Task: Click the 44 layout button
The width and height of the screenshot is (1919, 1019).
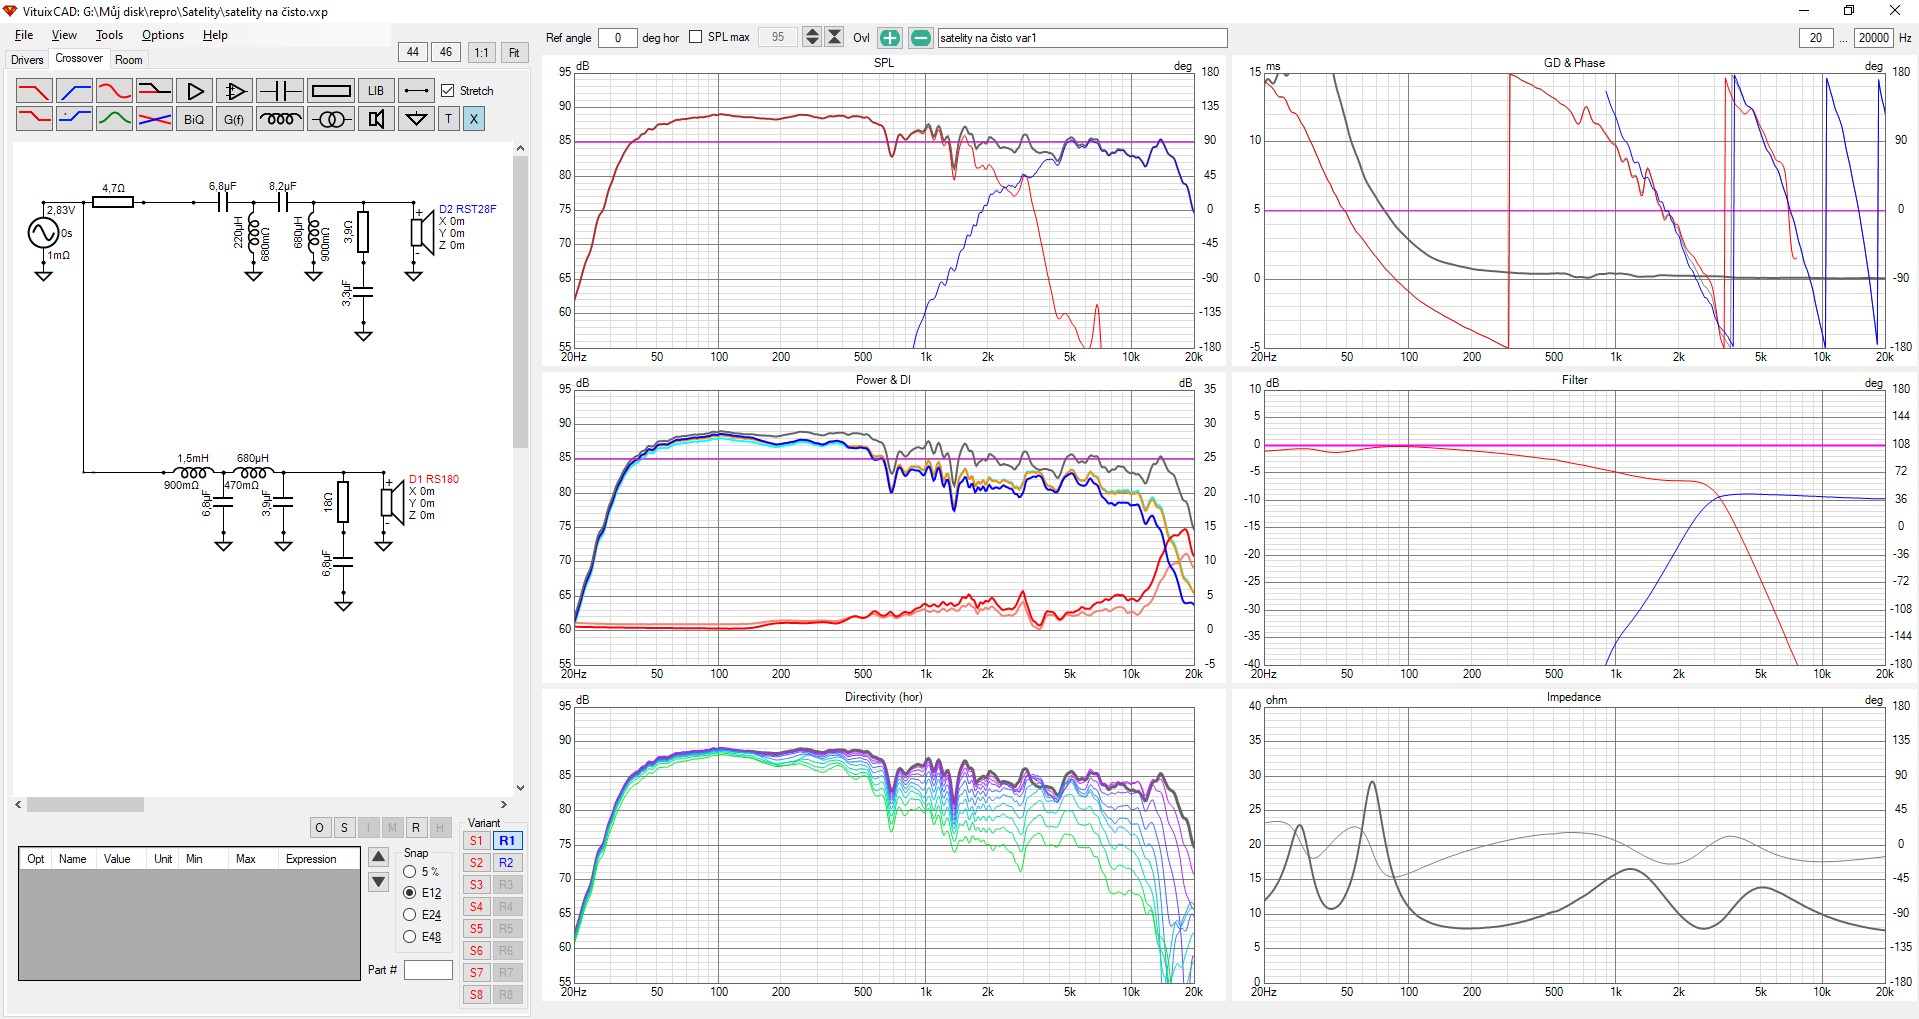Action: tap(413, 52)
